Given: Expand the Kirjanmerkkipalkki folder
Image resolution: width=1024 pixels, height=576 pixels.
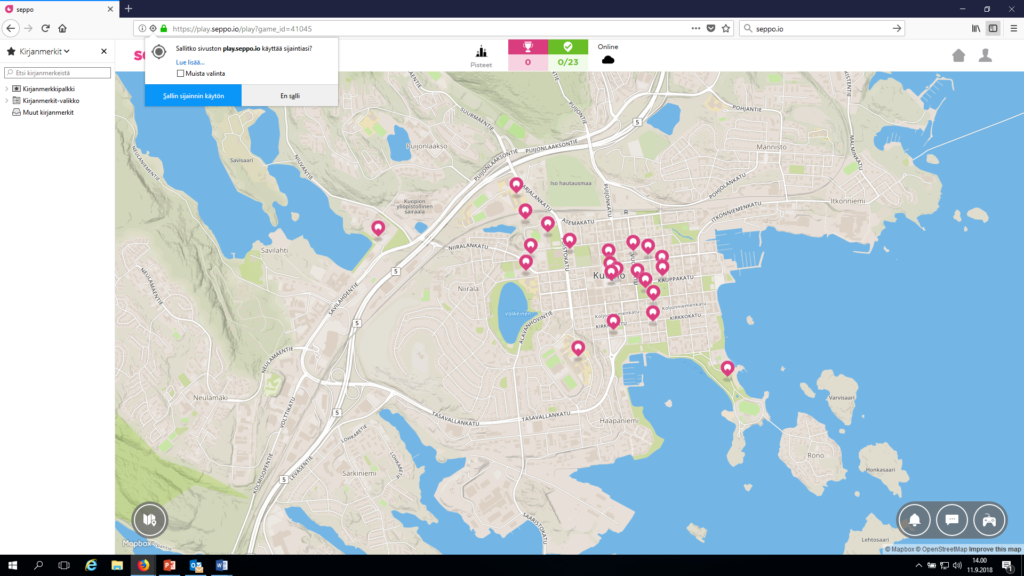Looking at the screenshot, I should pyautogui.click(x=6, y=89).
